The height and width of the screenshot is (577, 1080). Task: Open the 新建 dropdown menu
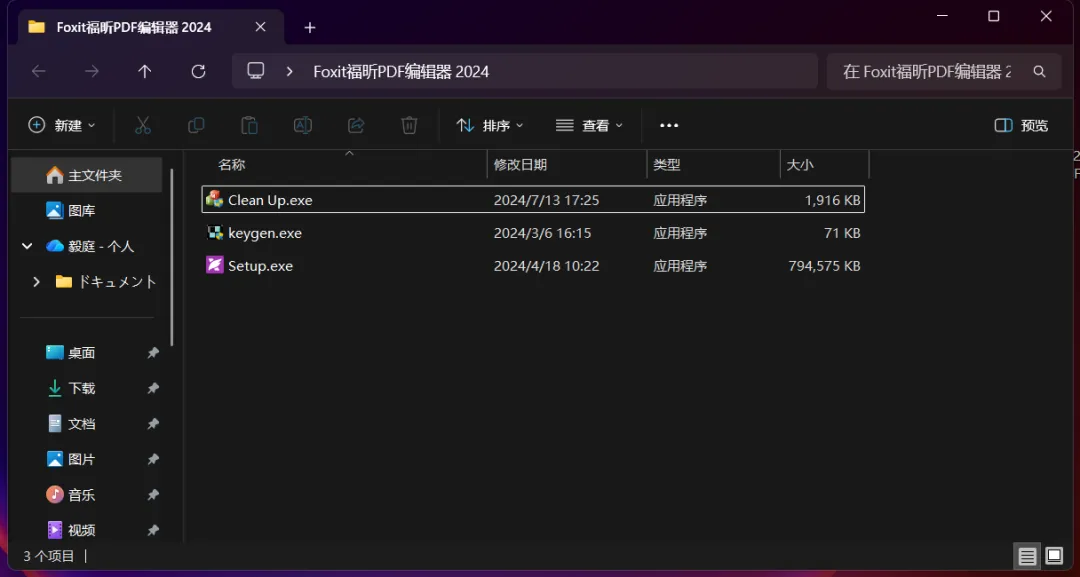(62, 125)
